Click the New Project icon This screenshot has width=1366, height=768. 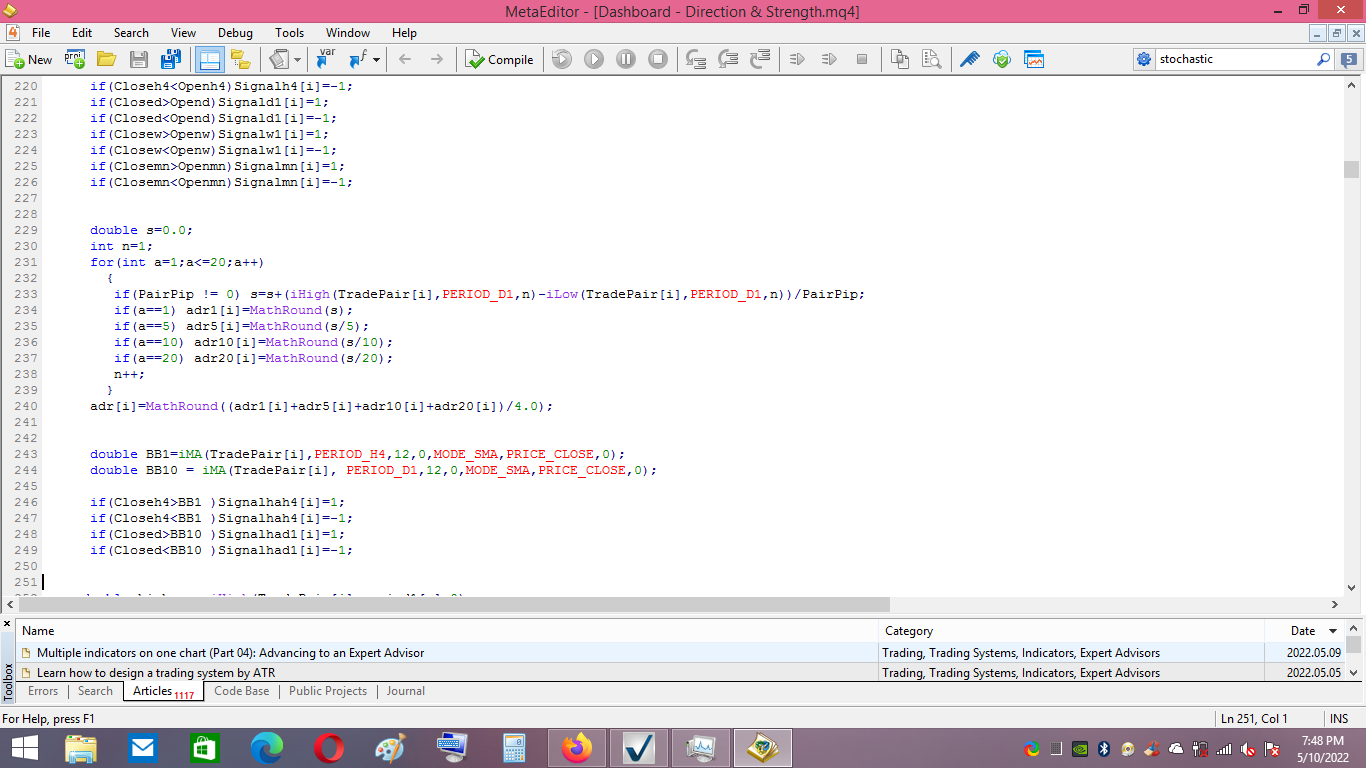point(75,60)
